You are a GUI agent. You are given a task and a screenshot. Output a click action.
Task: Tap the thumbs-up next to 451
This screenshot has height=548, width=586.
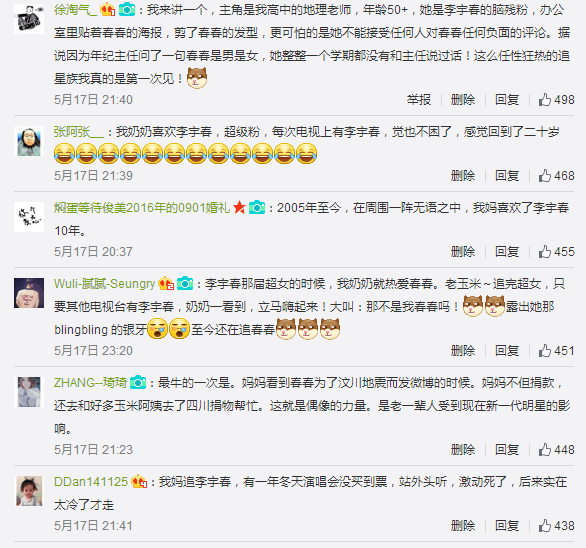545,351
